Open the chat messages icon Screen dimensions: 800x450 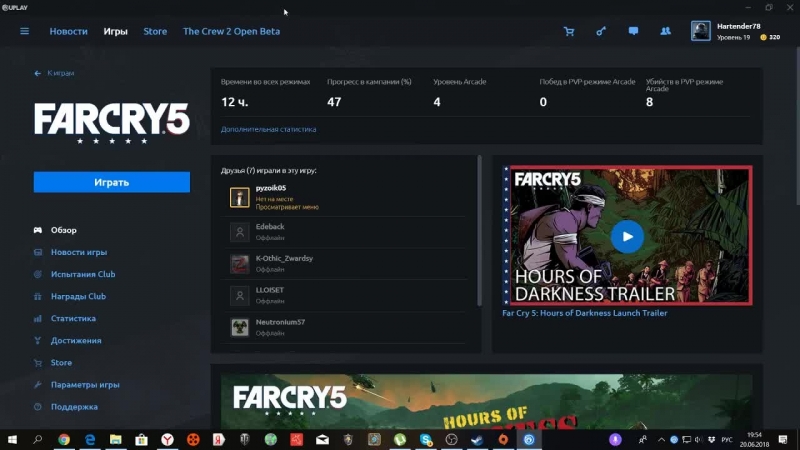click(633, 31)
